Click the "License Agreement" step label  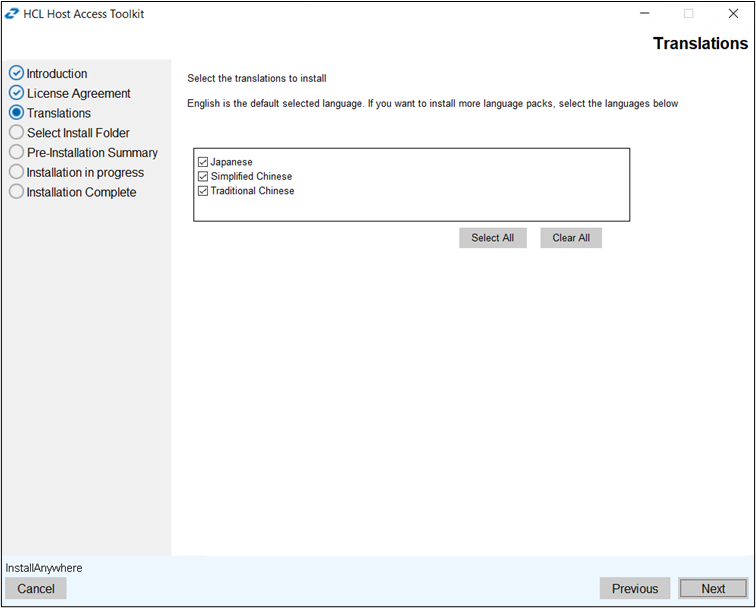coord(79,94)
